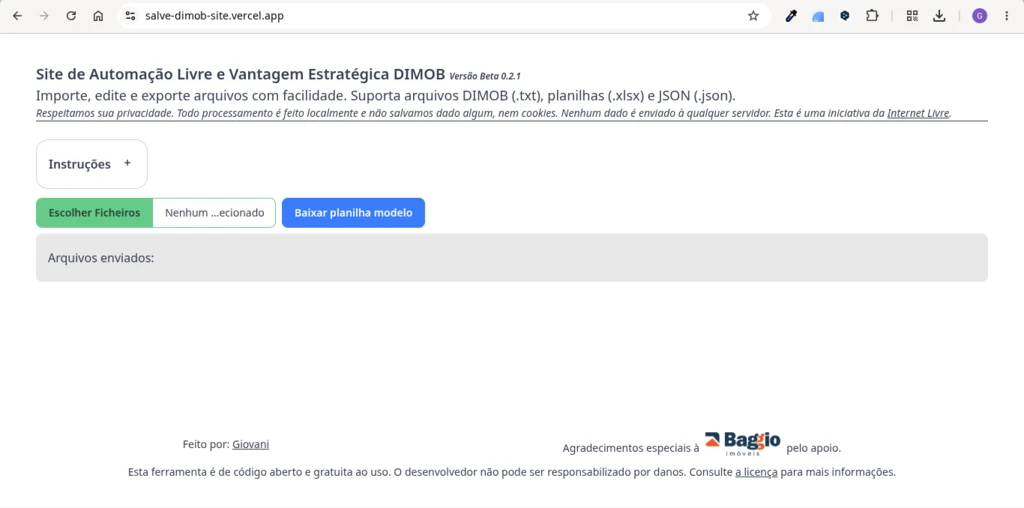Click the title 'Site de Automação Livre e Vantagem Estratégica DIMOB'
The width and height of the screenshot is (1024, 508).
click(x=241, y=73)
